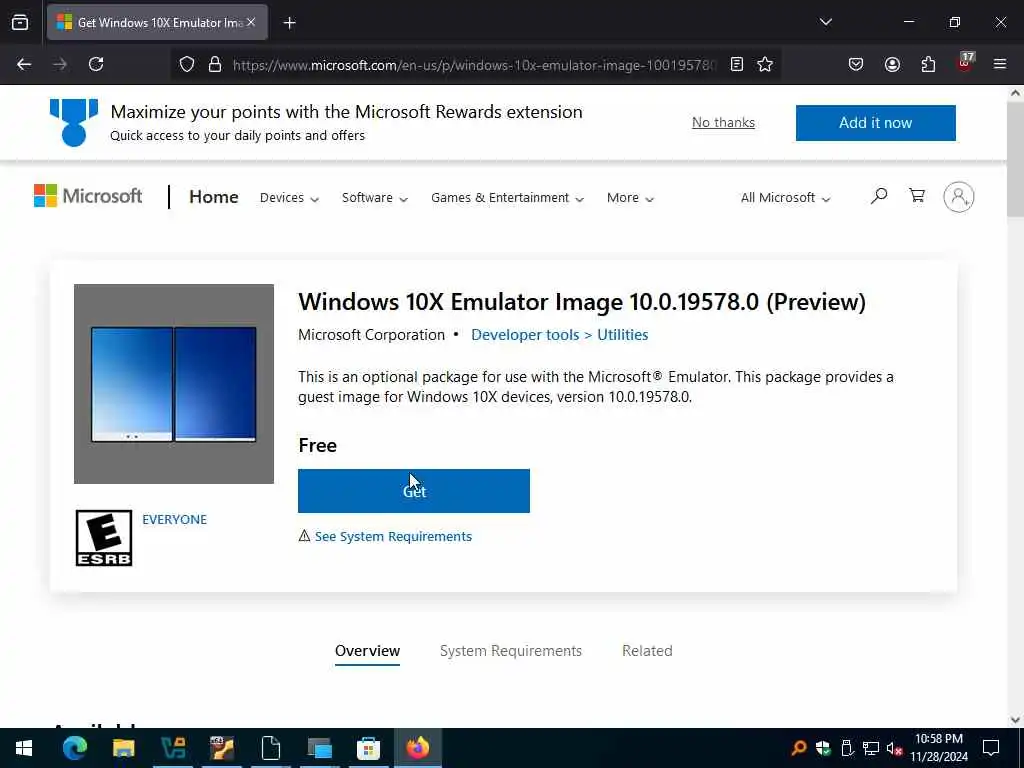Click the Microsoft logo

tap(88, 196)
